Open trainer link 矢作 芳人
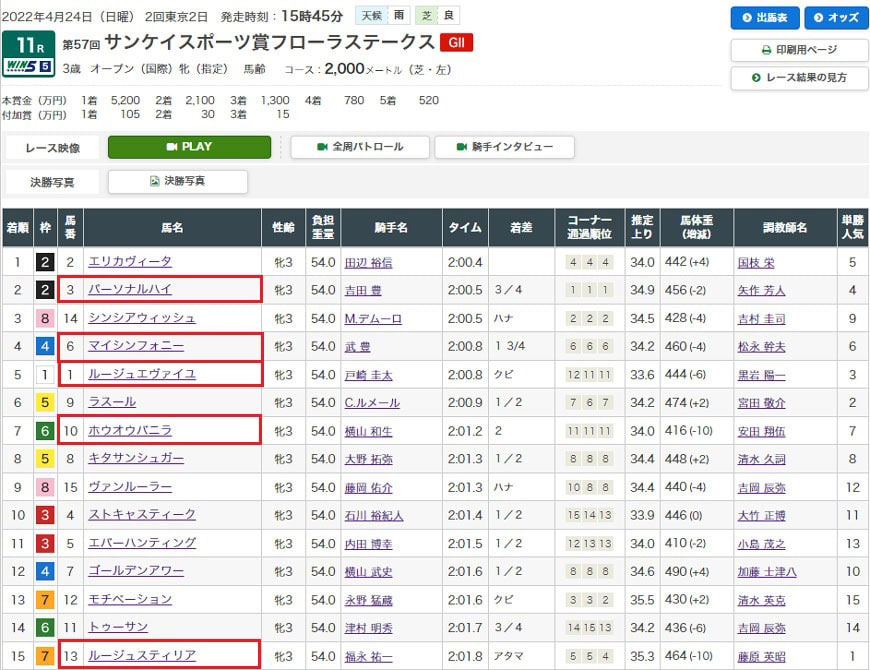 pos(760,290)
